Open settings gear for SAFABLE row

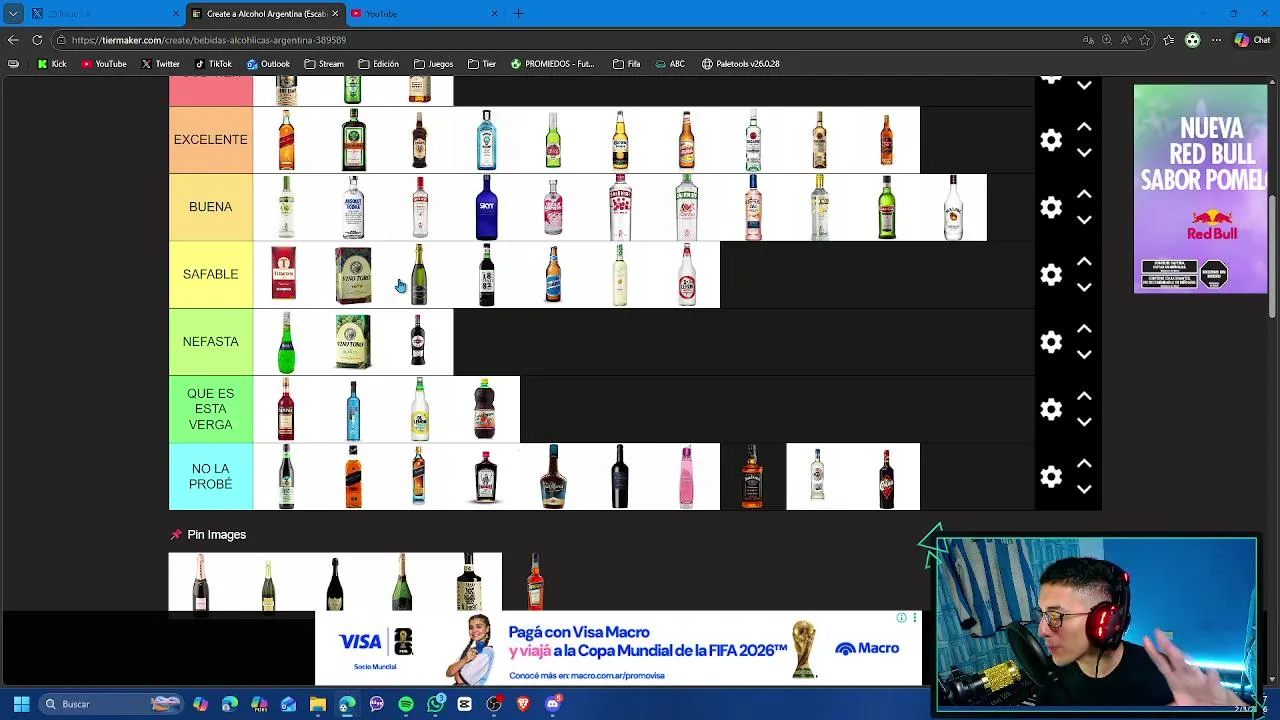pyautogui.click(x=1051, y=274)
